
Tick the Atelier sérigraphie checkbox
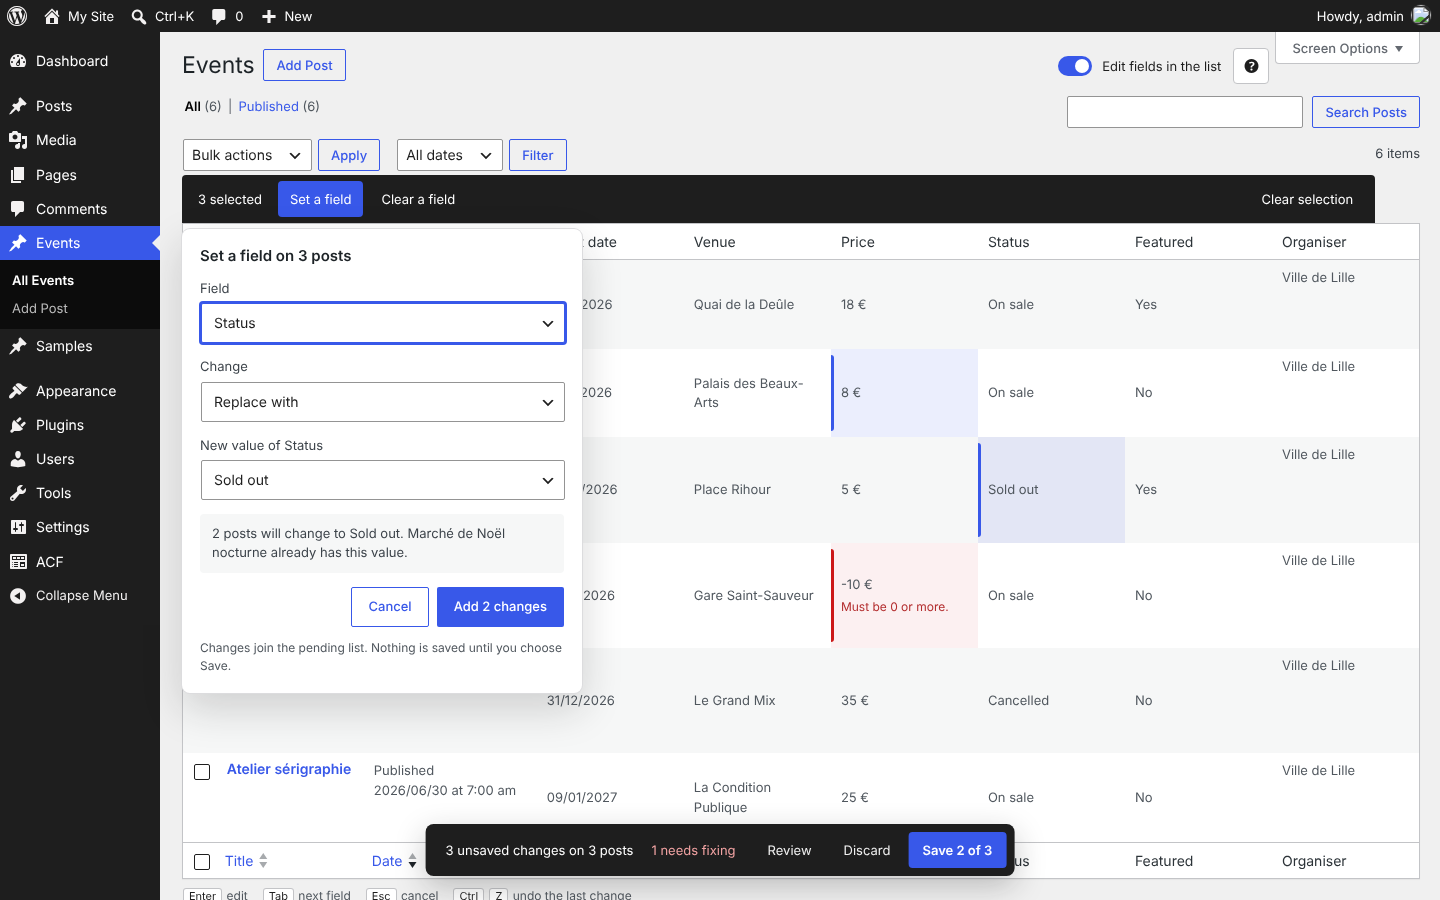click(202, 772)
